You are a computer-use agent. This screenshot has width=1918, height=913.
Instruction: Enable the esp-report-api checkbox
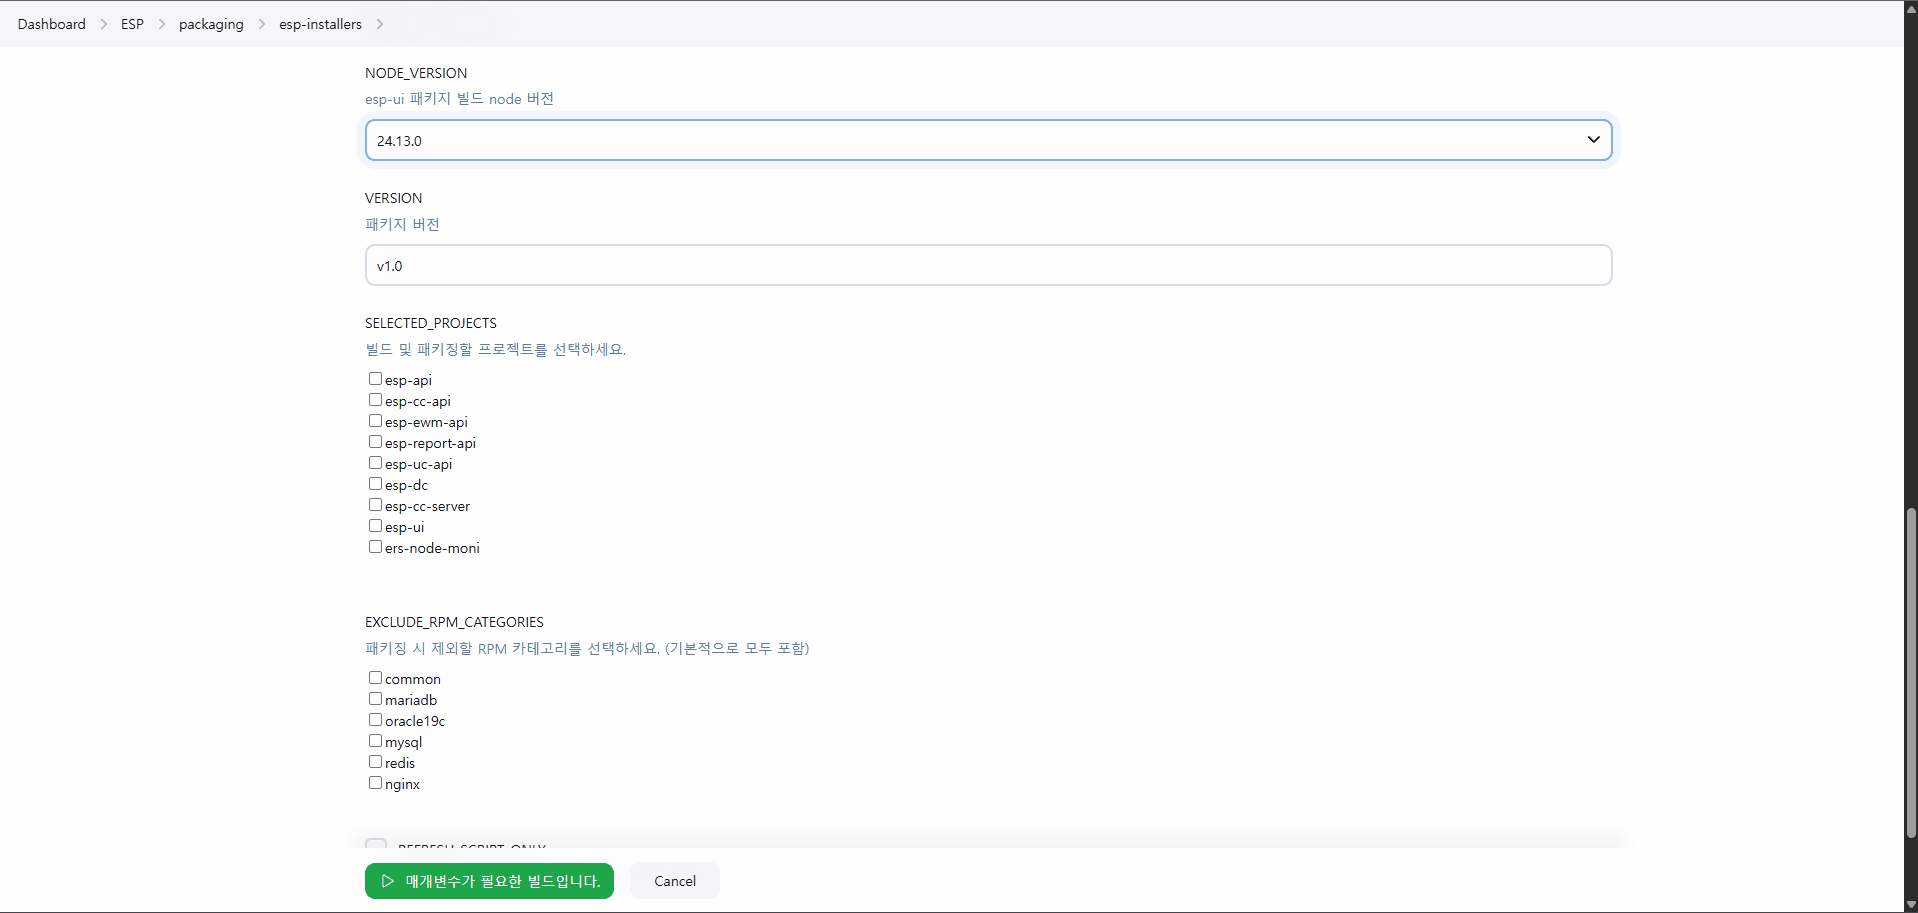tap(375, 442)
